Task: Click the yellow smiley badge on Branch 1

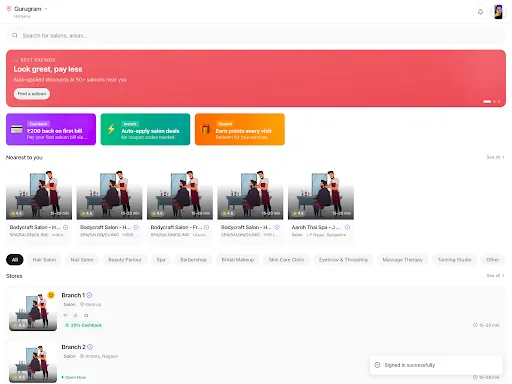Action: (x=51, y=295)
